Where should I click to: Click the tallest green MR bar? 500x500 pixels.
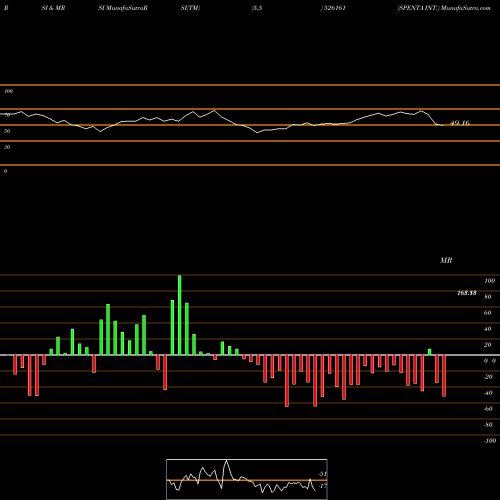coord(180,315)
